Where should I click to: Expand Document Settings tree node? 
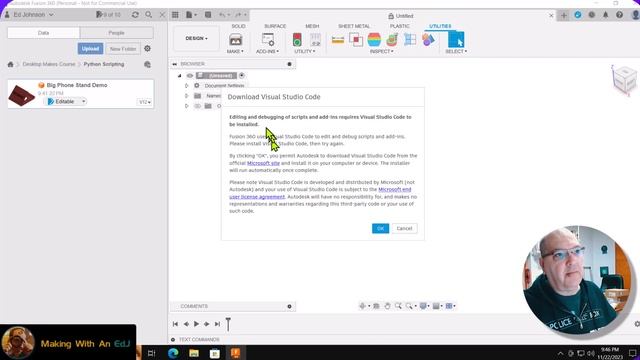[187, 86]
